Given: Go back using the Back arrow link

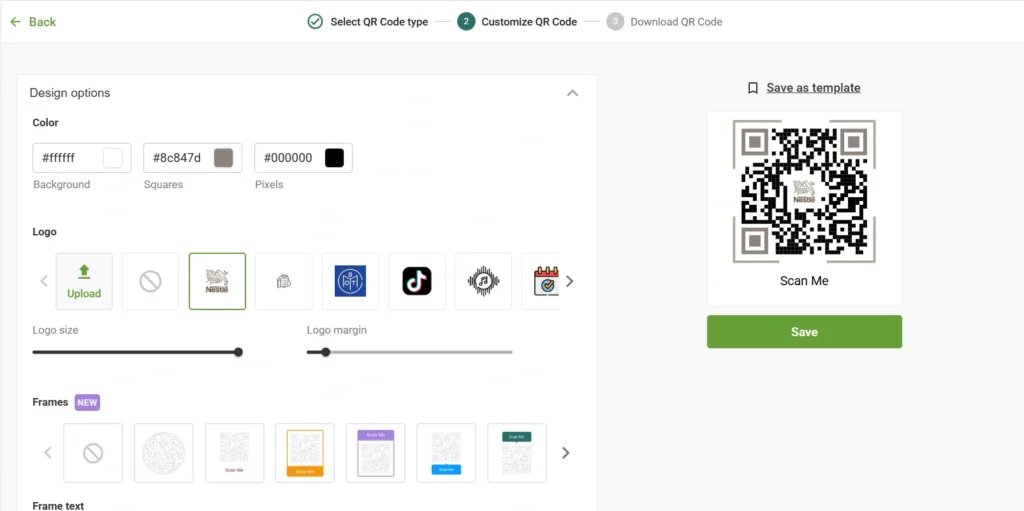Looking at the screenshot, I should click(x=33, y=22).
